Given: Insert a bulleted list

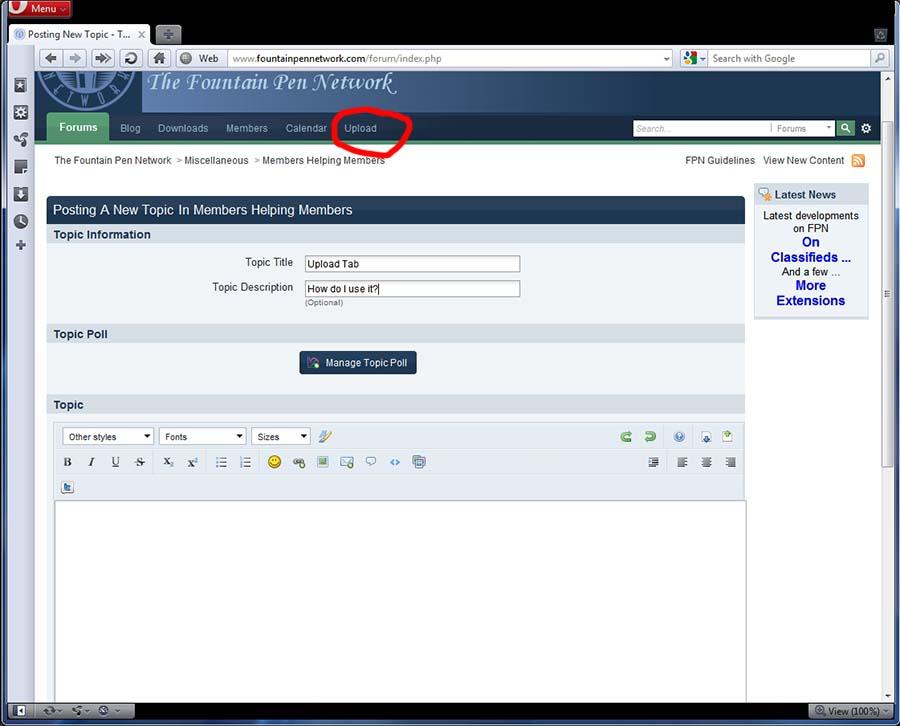Looking at the screenshot, I should (221, 462).
